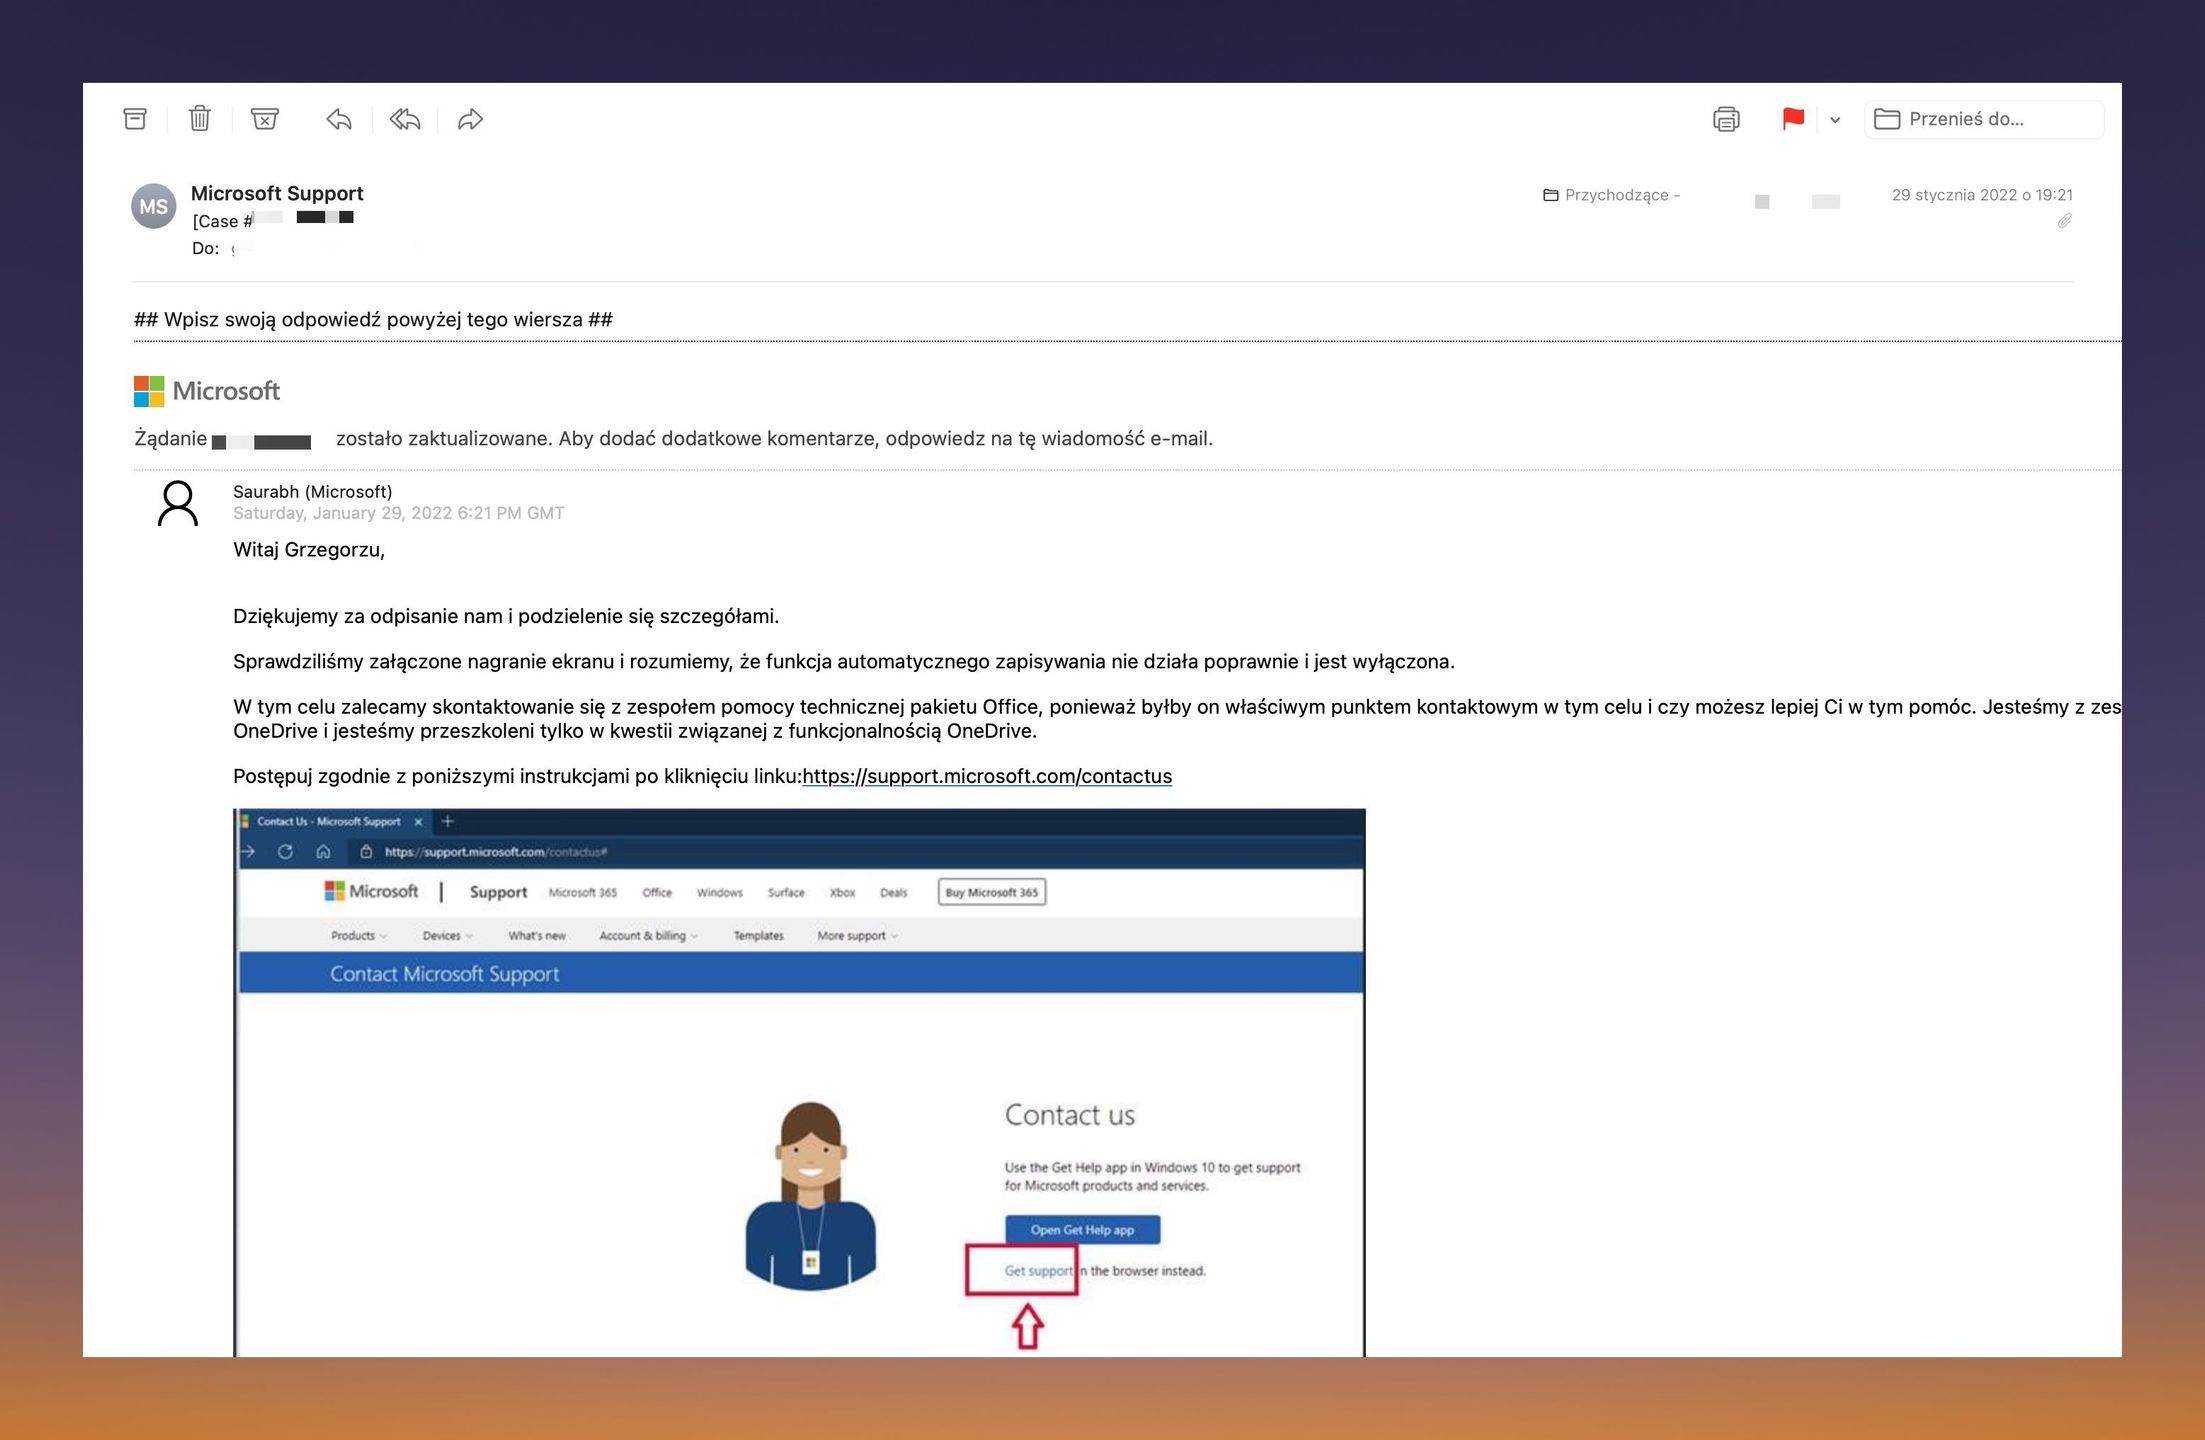Click the Microsoft logo in the email body
Viewport: 2205px width, 1440px height.
[x=207, y=391]
